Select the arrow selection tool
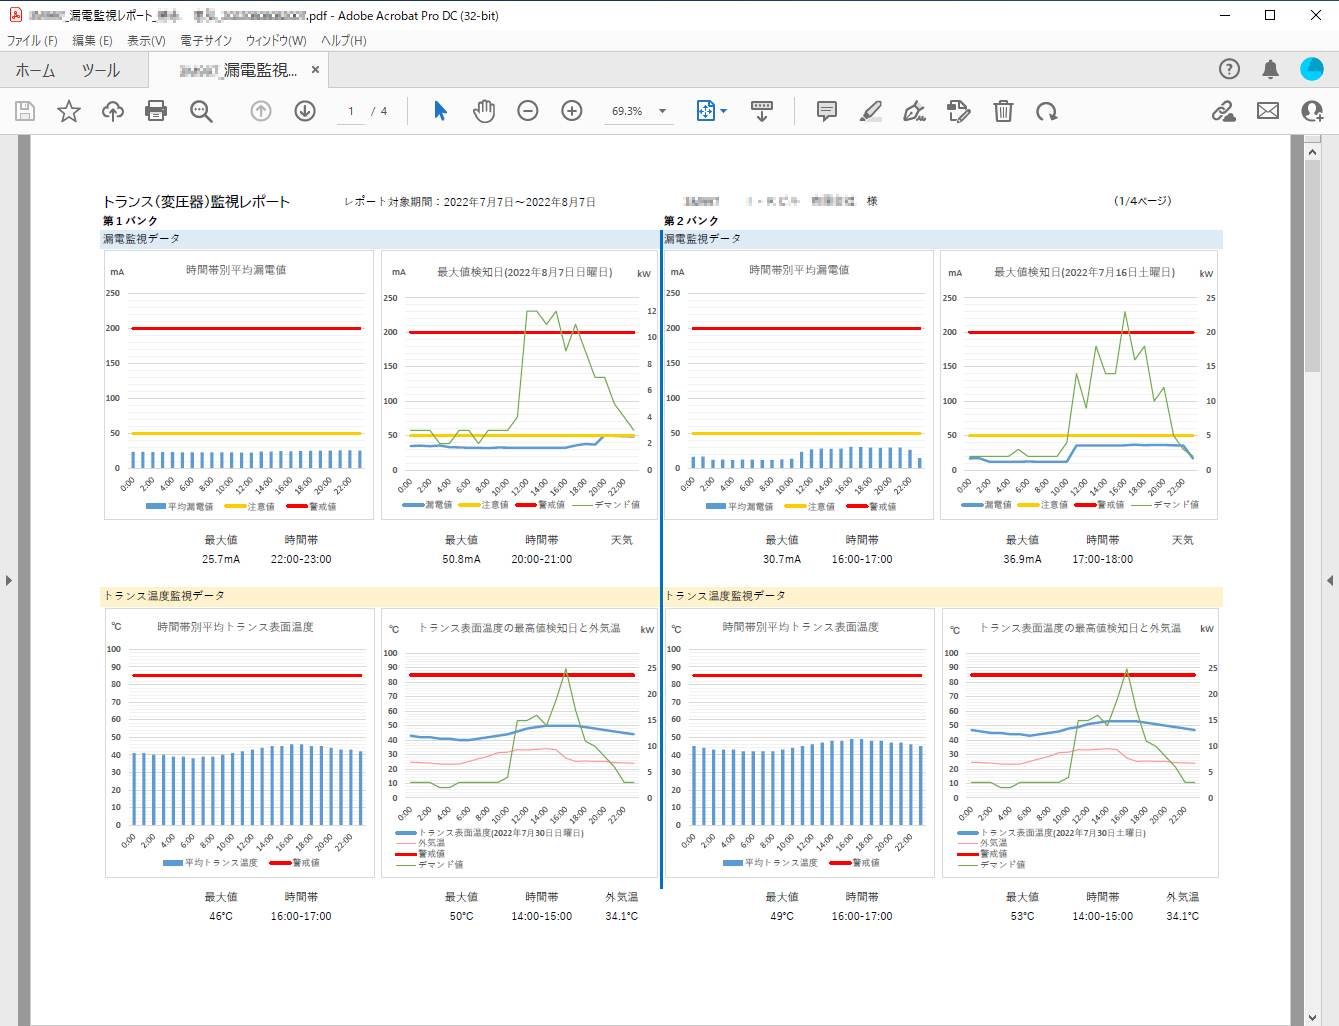The width and height of the screenshot is (1339, 1026). point(440,111)
